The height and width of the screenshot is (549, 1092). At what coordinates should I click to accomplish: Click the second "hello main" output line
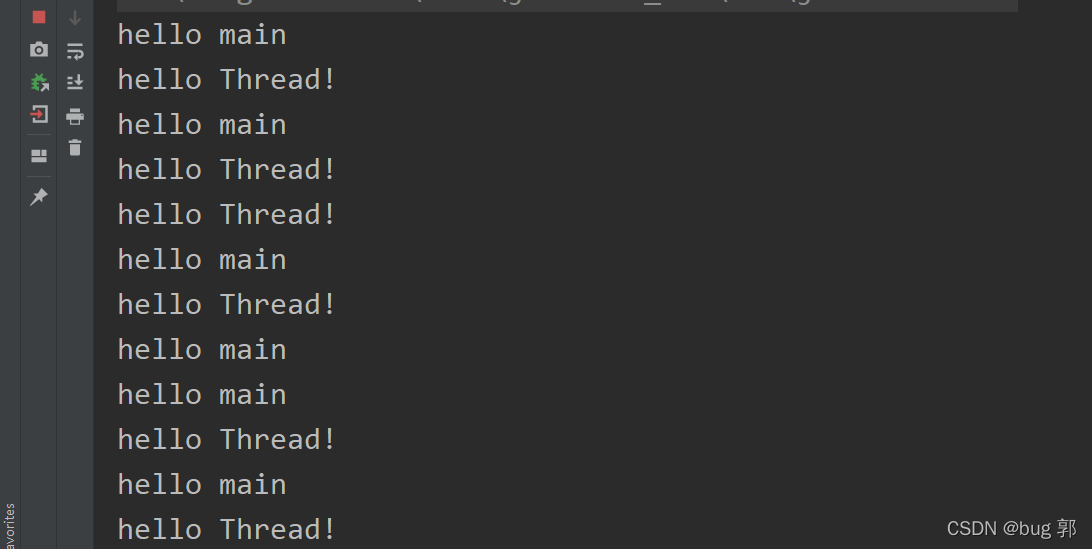(x=202, y=125)
